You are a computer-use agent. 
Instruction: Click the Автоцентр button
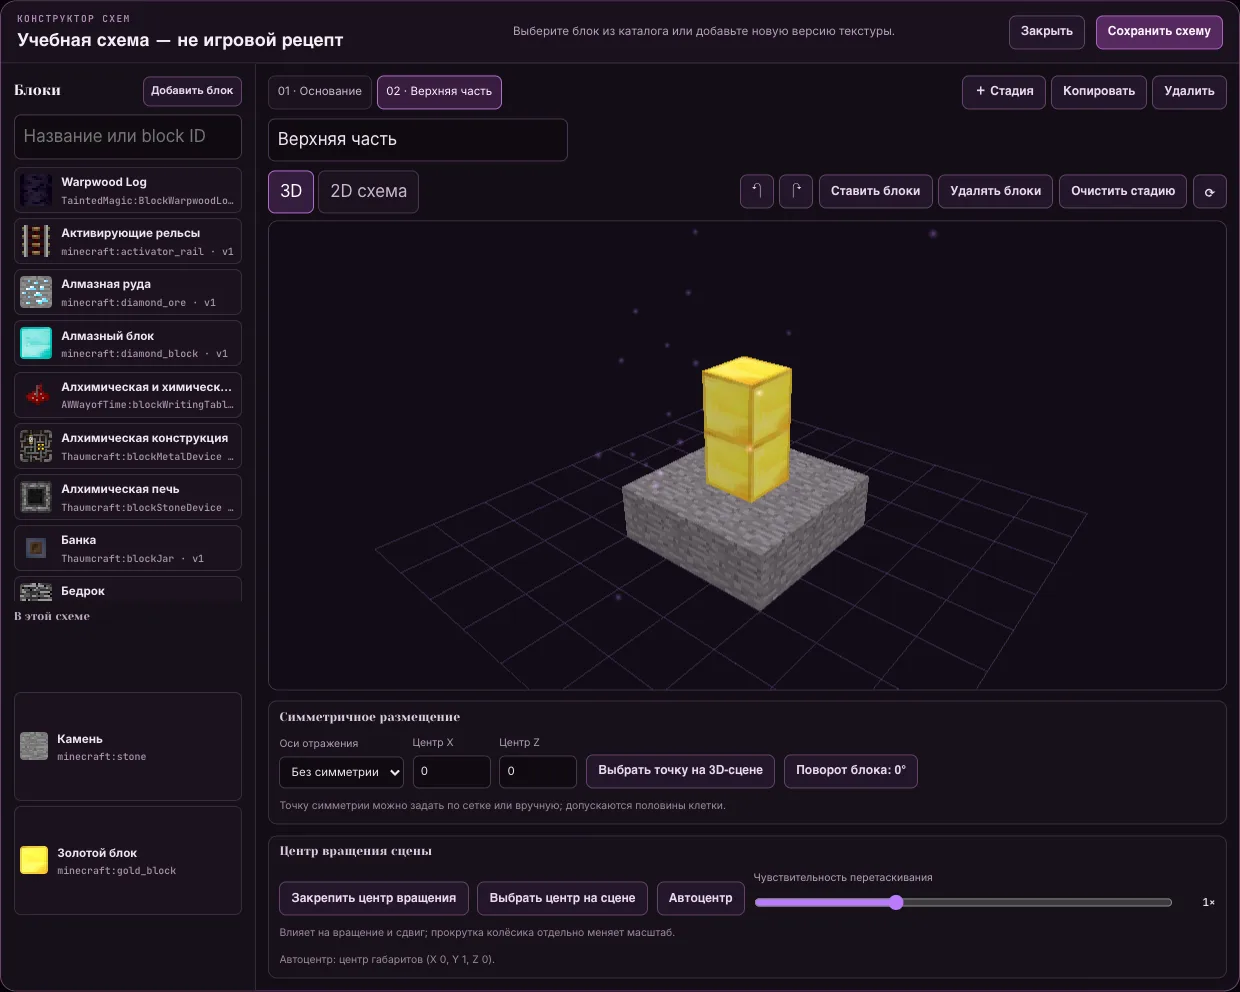[700, 898]
